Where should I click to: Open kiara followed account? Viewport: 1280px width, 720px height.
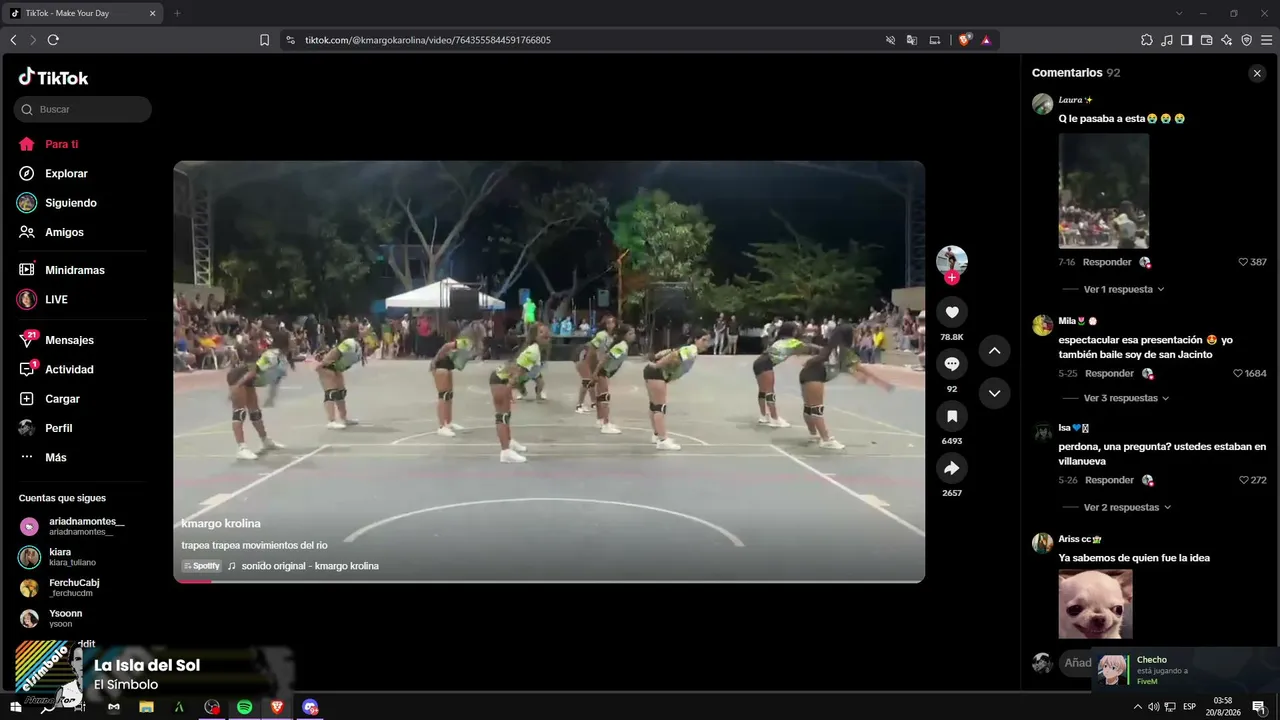(x=82, y=557)
